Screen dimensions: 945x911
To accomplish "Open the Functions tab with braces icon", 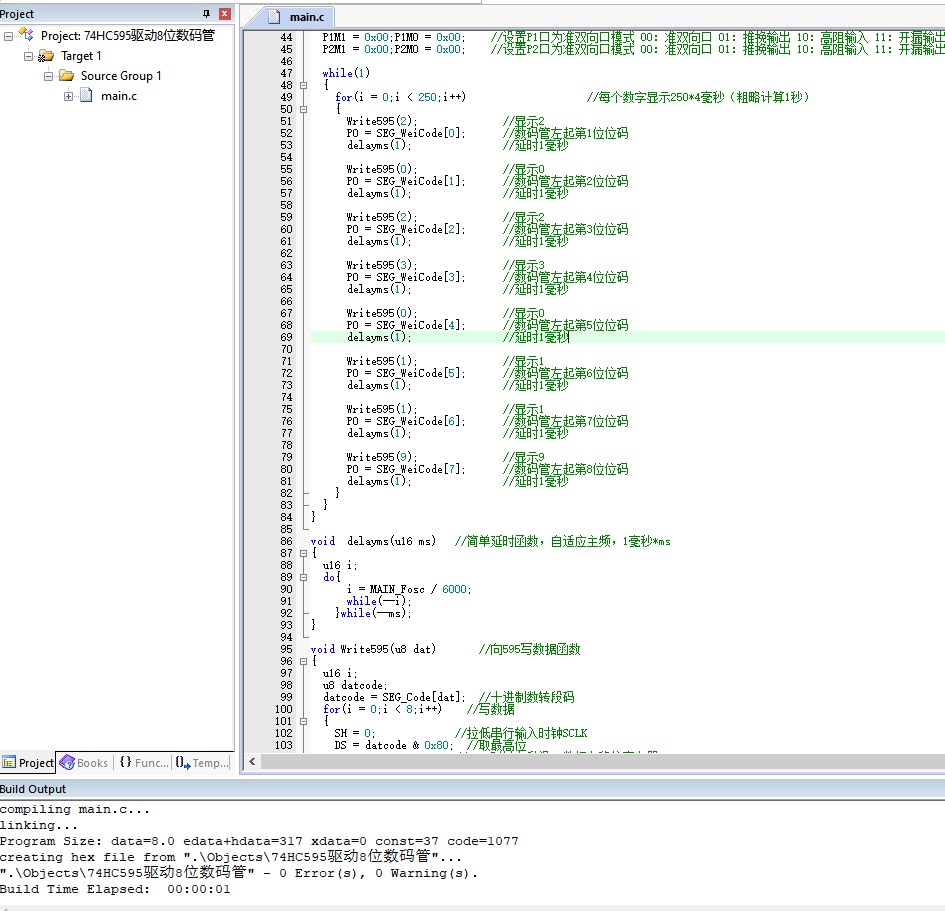I will point(144,763).
